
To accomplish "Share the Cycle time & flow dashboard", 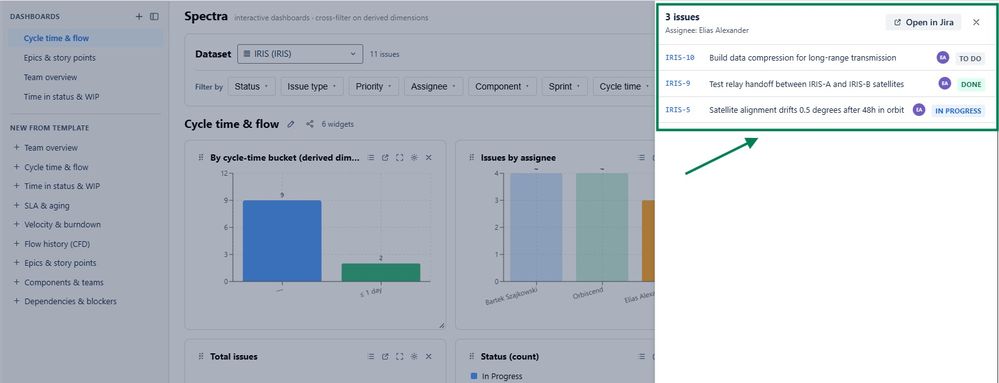I will [x=310, y=124].
